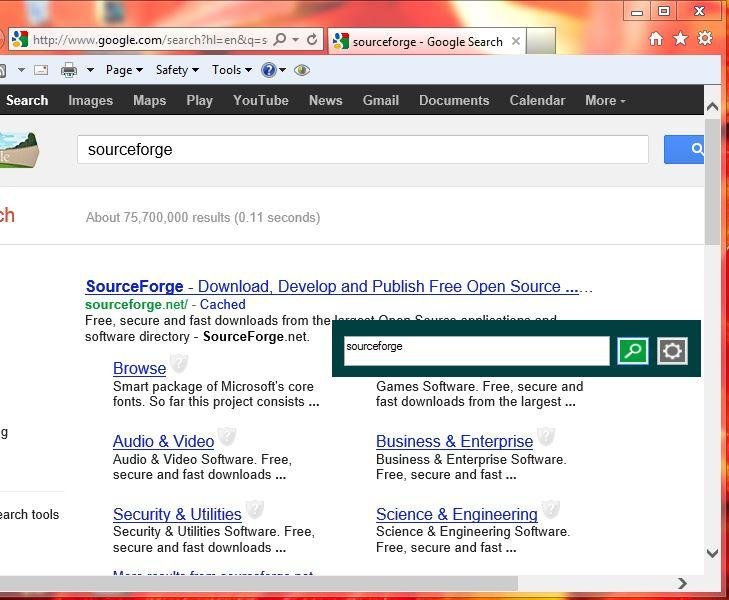
Task: Click the Google doodle logo
Action: point(19,150)
